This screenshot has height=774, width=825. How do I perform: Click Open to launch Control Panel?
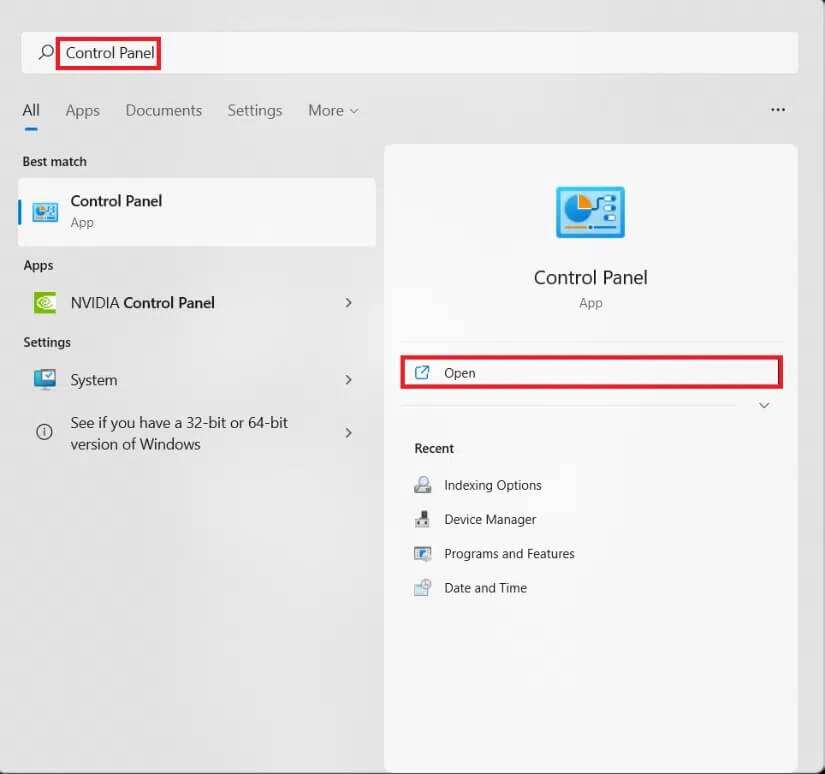[x=591, y=373]
